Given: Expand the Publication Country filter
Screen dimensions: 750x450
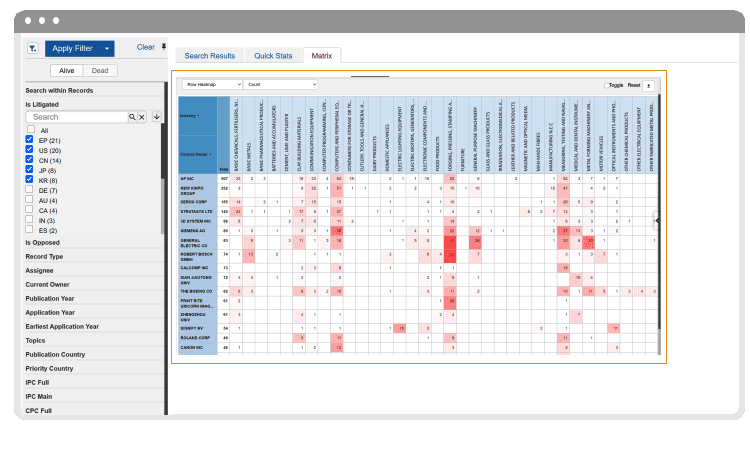Looking at the screenshot, I should click(55, 354).
